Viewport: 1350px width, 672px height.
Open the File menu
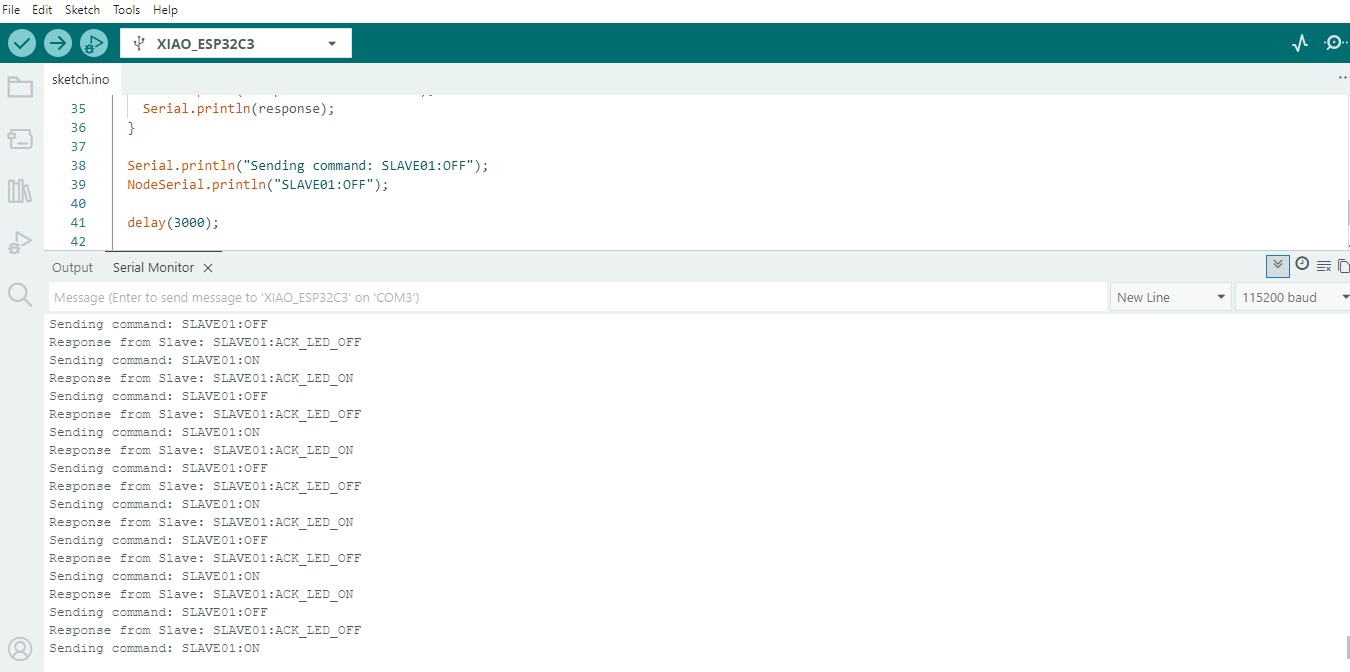12,9
